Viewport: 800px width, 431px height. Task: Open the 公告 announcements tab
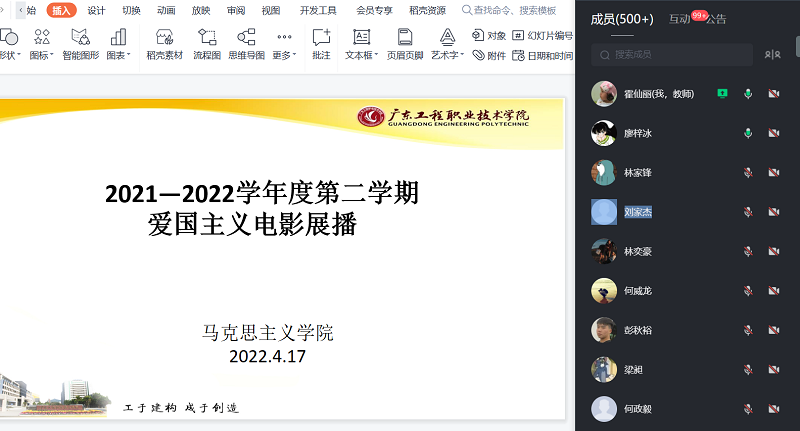pyautogui.click(x=716, y=19)
